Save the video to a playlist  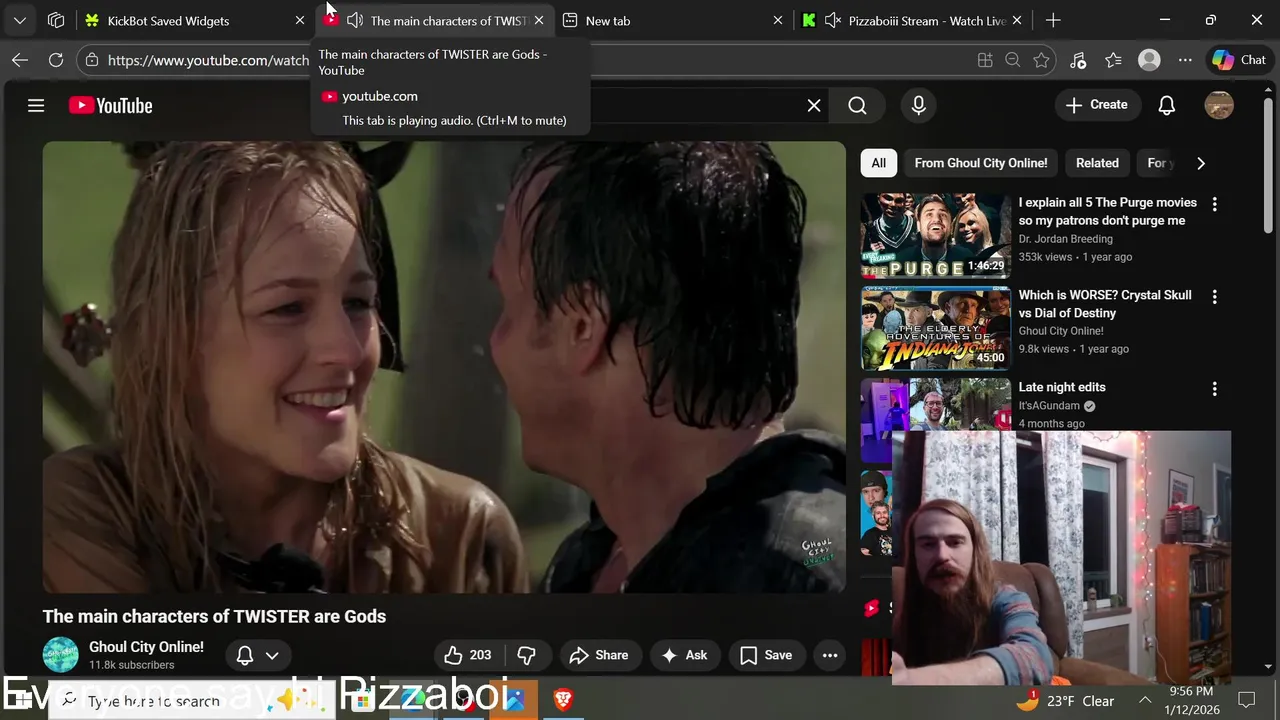tap(766, 655)
